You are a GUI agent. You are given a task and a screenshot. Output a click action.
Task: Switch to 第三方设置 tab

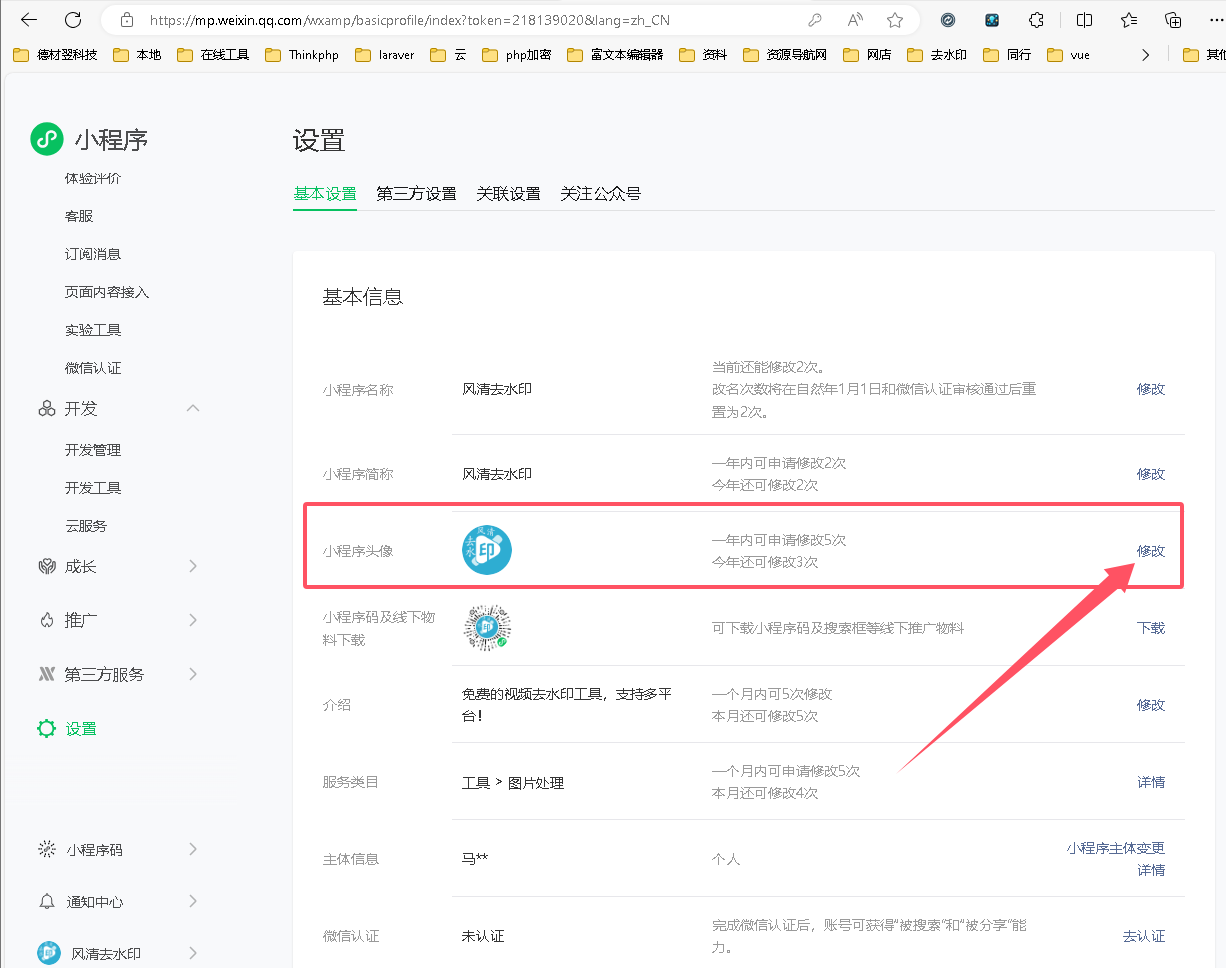[416, 194]
